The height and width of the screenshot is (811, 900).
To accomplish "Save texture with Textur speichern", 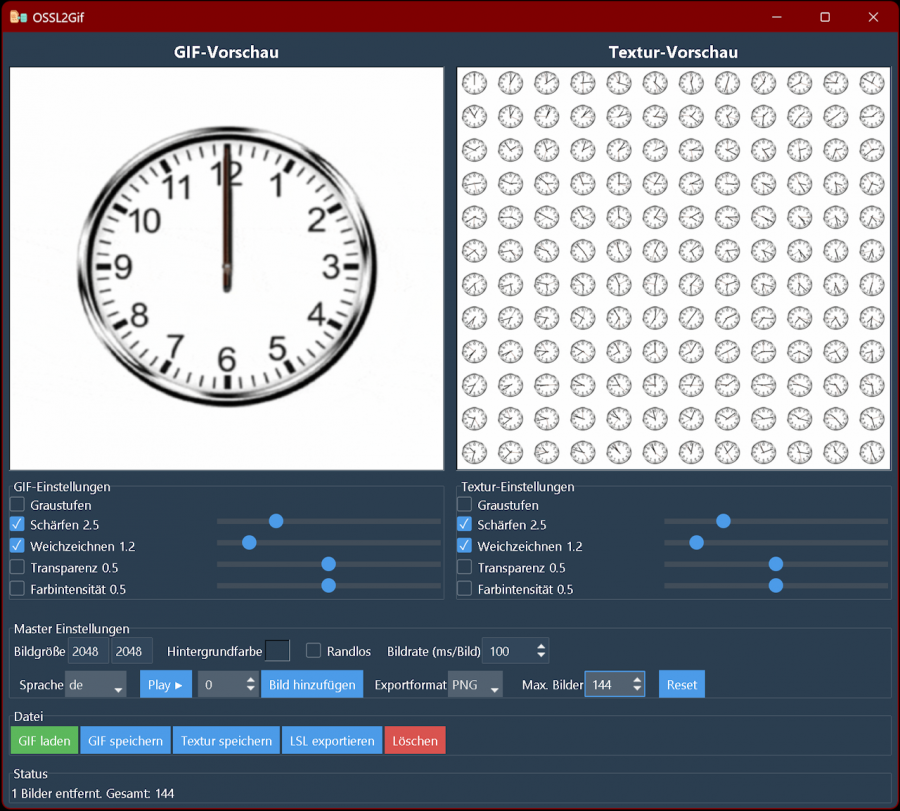I will [226, 741].
